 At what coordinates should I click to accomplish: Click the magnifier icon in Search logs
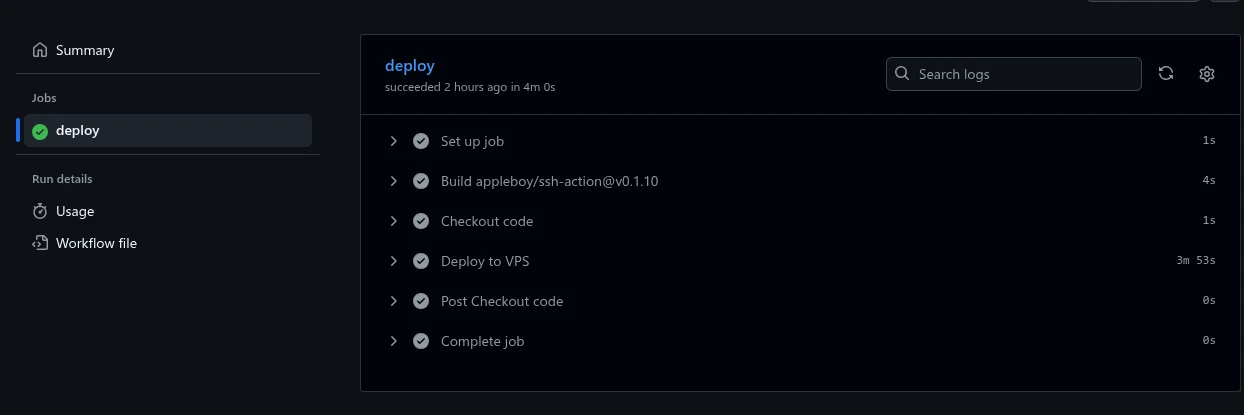[x=902, y=74]
